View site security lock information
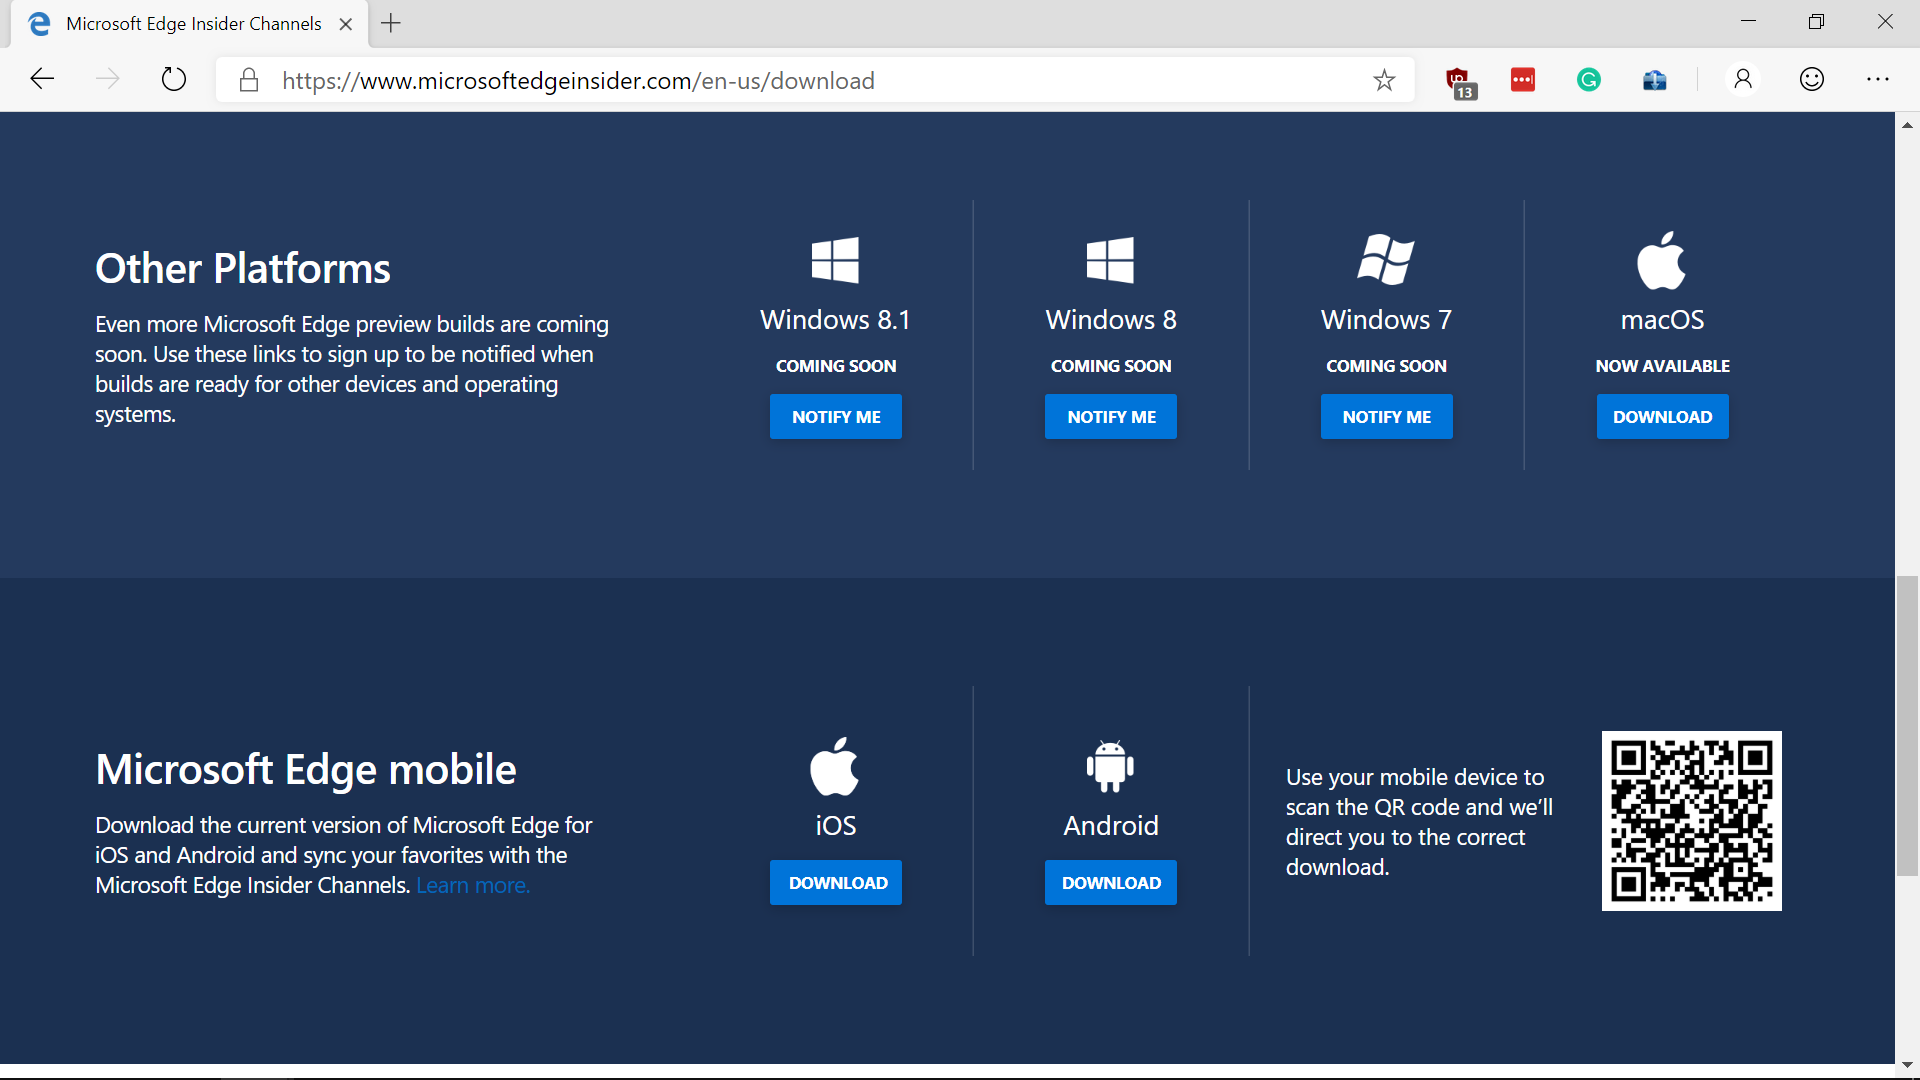The height and width of the screenshot is (1080, 1920). coord(249,80)
